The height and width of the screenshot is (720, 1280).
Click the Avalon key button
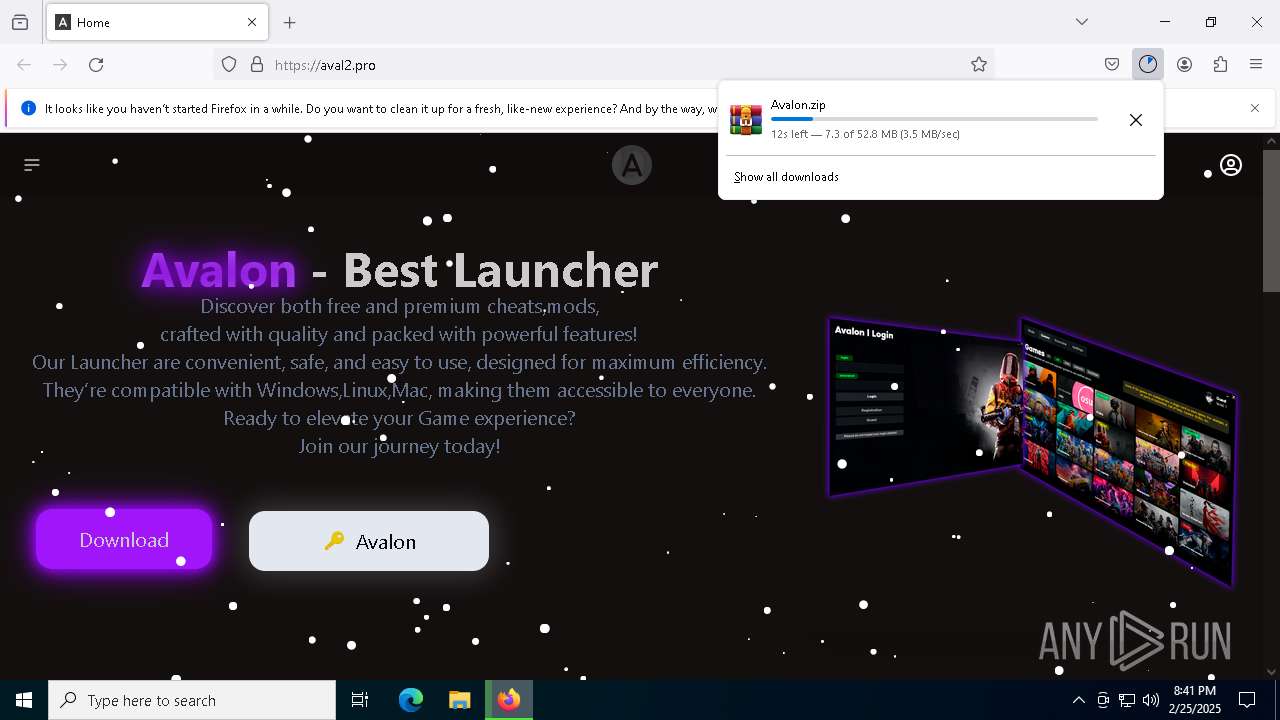pyautogui.click(x=369, y=541)
